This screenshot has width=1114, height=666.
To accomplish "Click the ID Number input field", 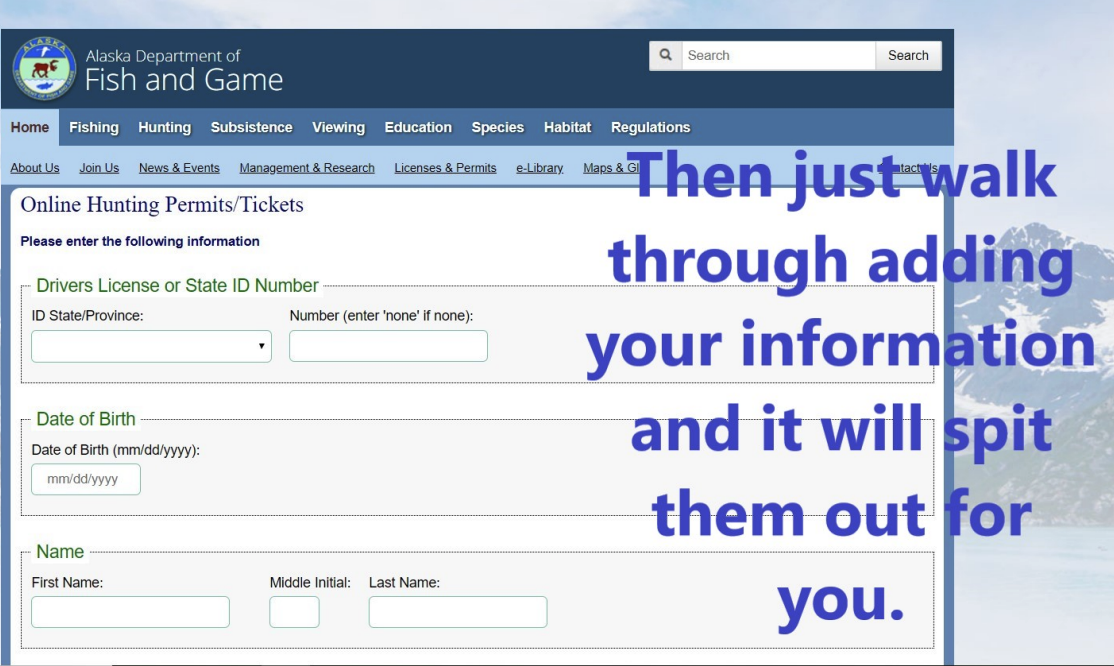I will [388, 346].
